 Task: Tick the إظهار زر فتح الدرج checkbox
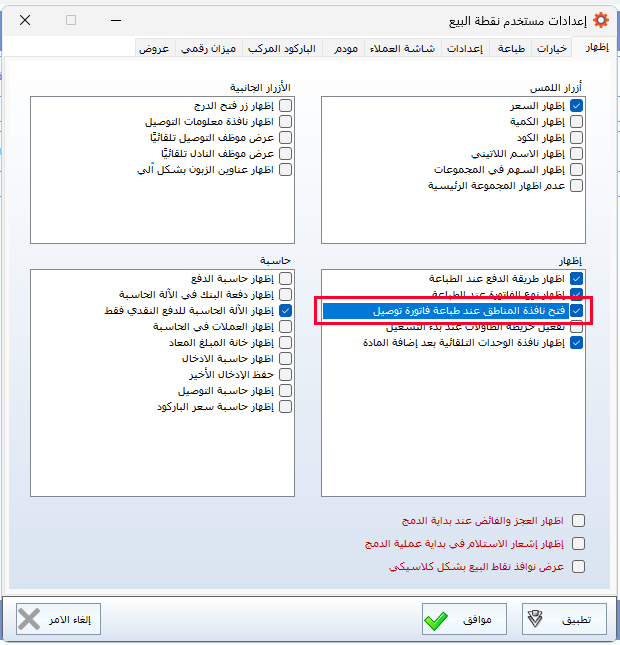(x=285, y=105)
